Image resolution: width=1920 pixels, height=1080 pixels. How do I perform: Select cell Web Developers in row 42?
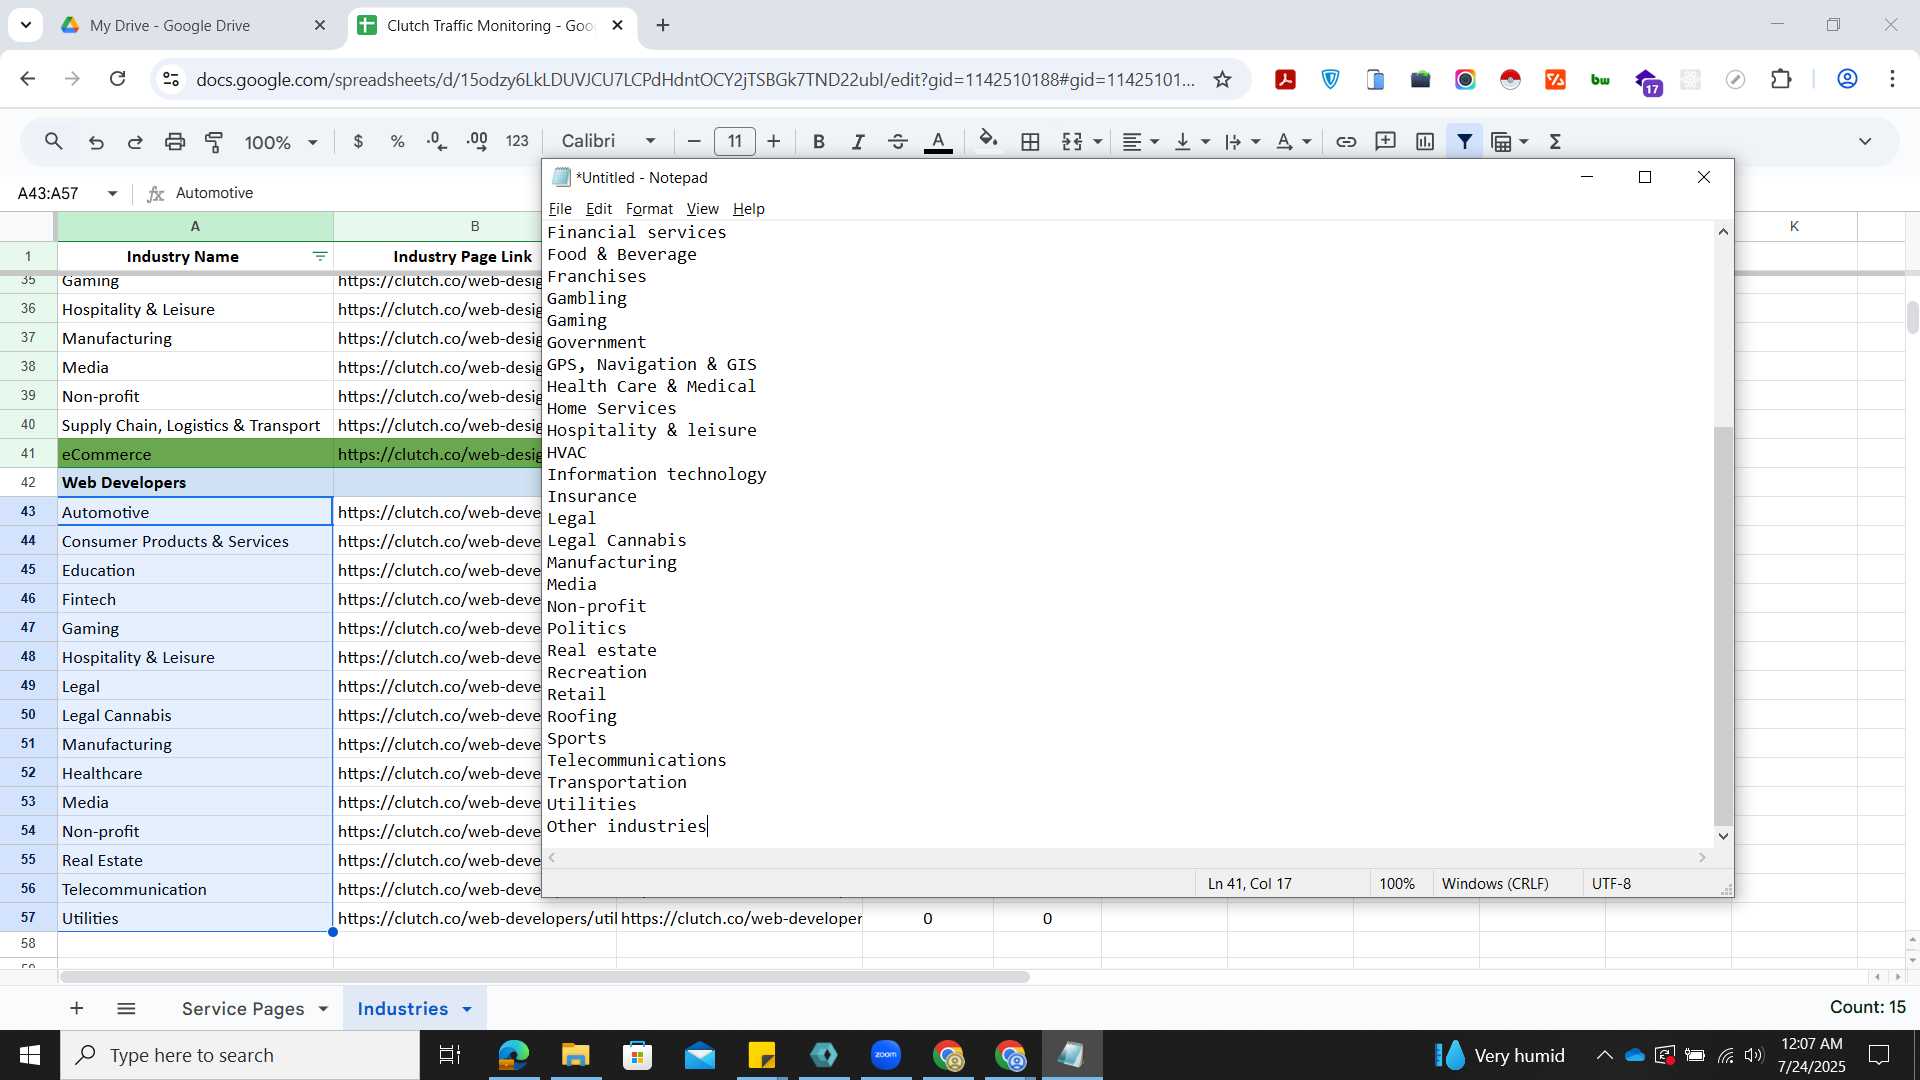(195, 483)
